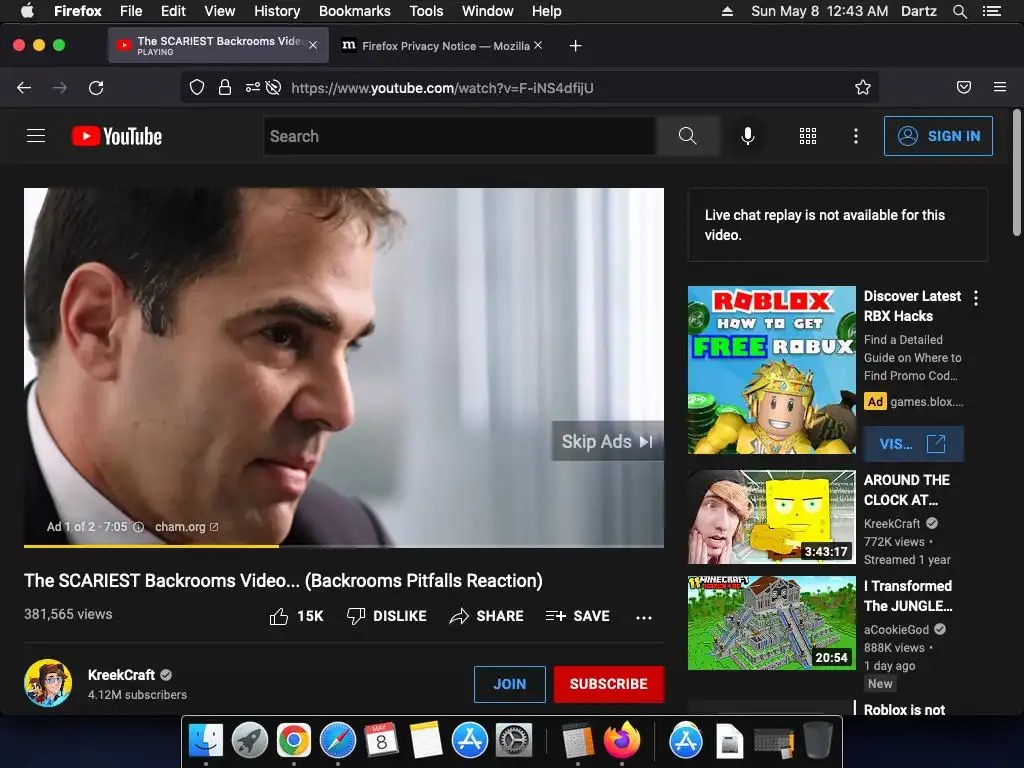Open 'I Transformed The JUNGLE' video title
Screen dimensions: 1024x768
click(x=908, y=596)
